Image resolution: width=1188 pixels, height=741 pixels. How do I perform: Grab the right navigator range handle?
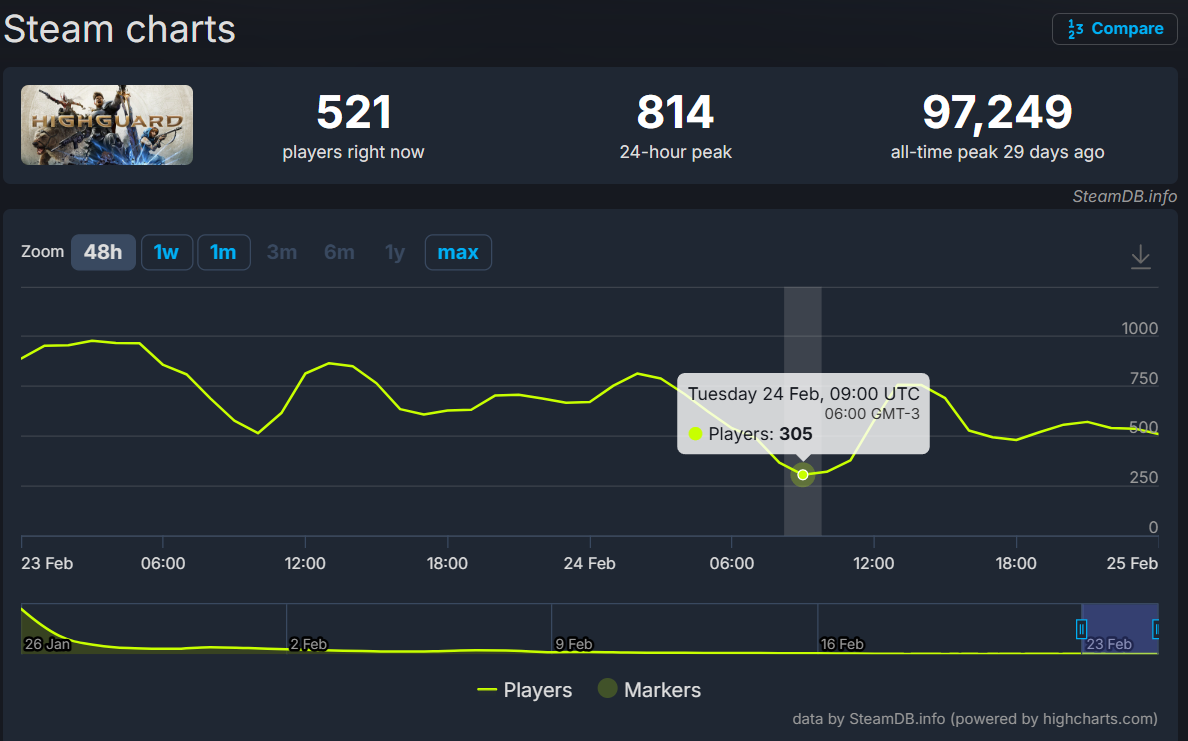tap(1156, 629)
